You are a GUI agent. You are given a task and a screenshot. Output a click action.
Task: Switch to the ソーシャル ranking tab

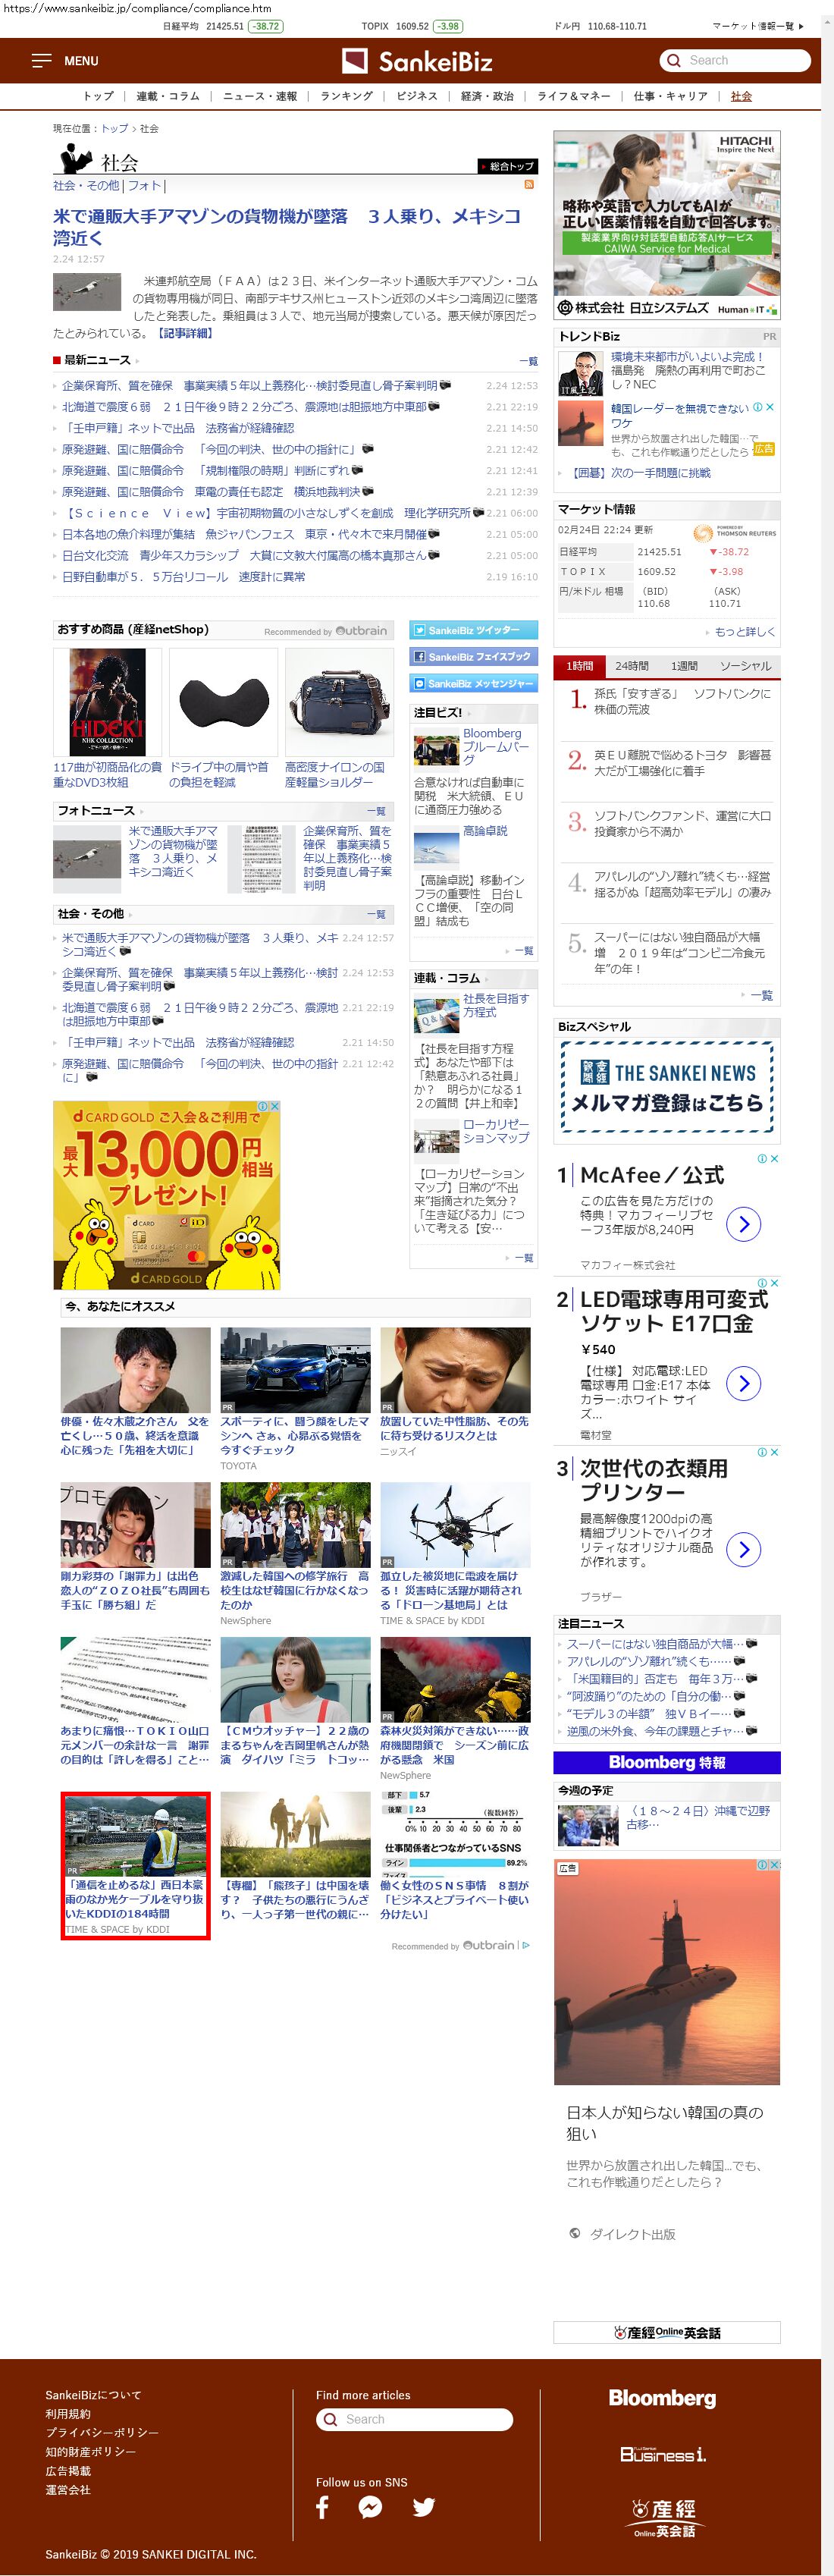click(x=745, y=665)
